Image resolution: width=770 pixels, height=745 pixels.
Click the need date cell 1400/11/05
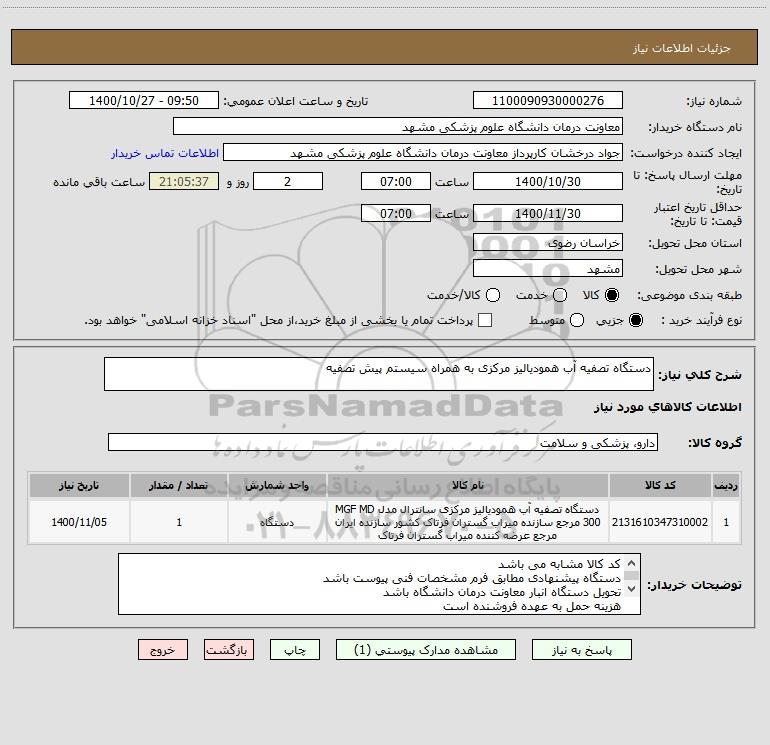pyautogui.click(x=79, y=522)
